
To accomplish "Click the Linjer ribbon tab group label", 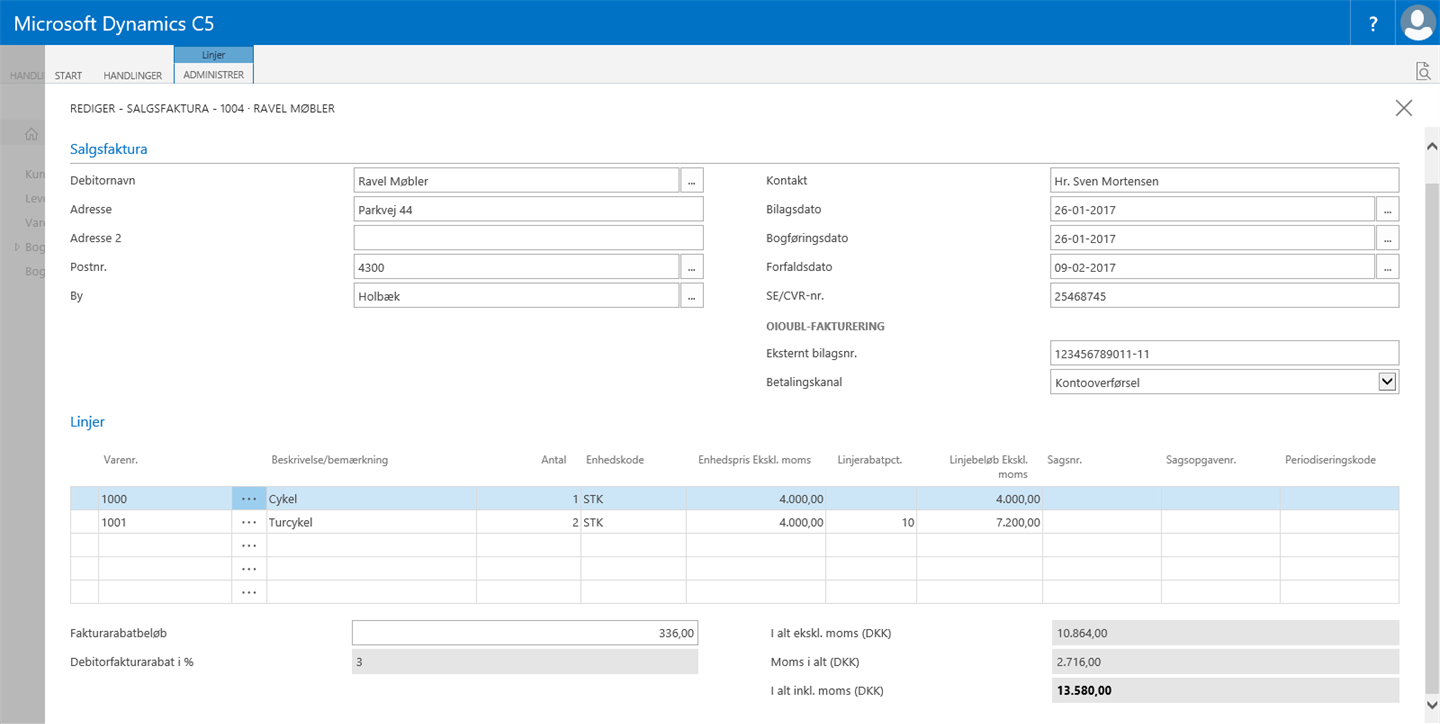I will [214, 55].
